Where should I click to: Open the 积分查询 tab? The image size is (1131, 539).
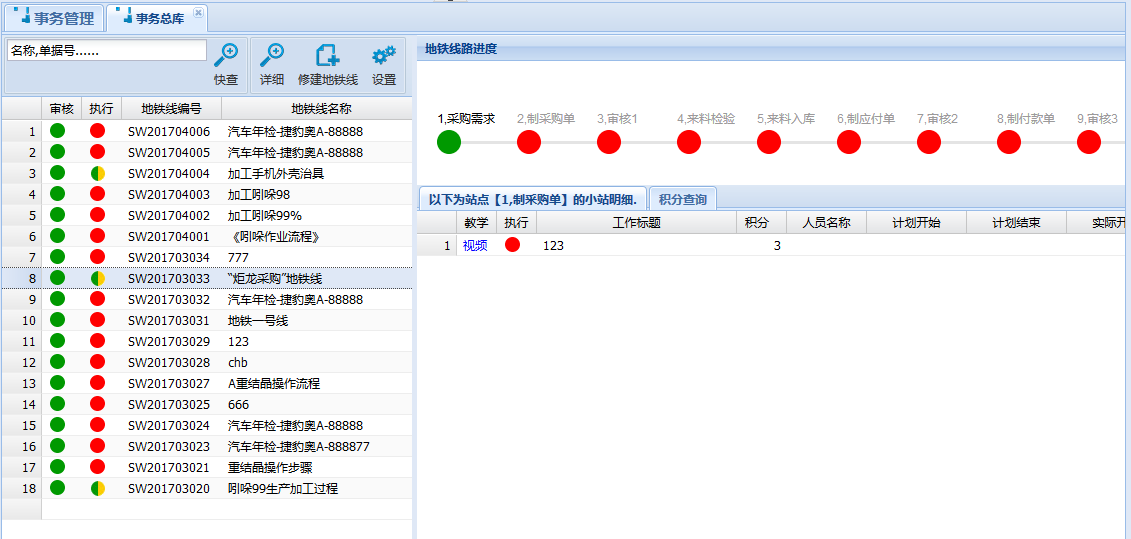point(682,199)
